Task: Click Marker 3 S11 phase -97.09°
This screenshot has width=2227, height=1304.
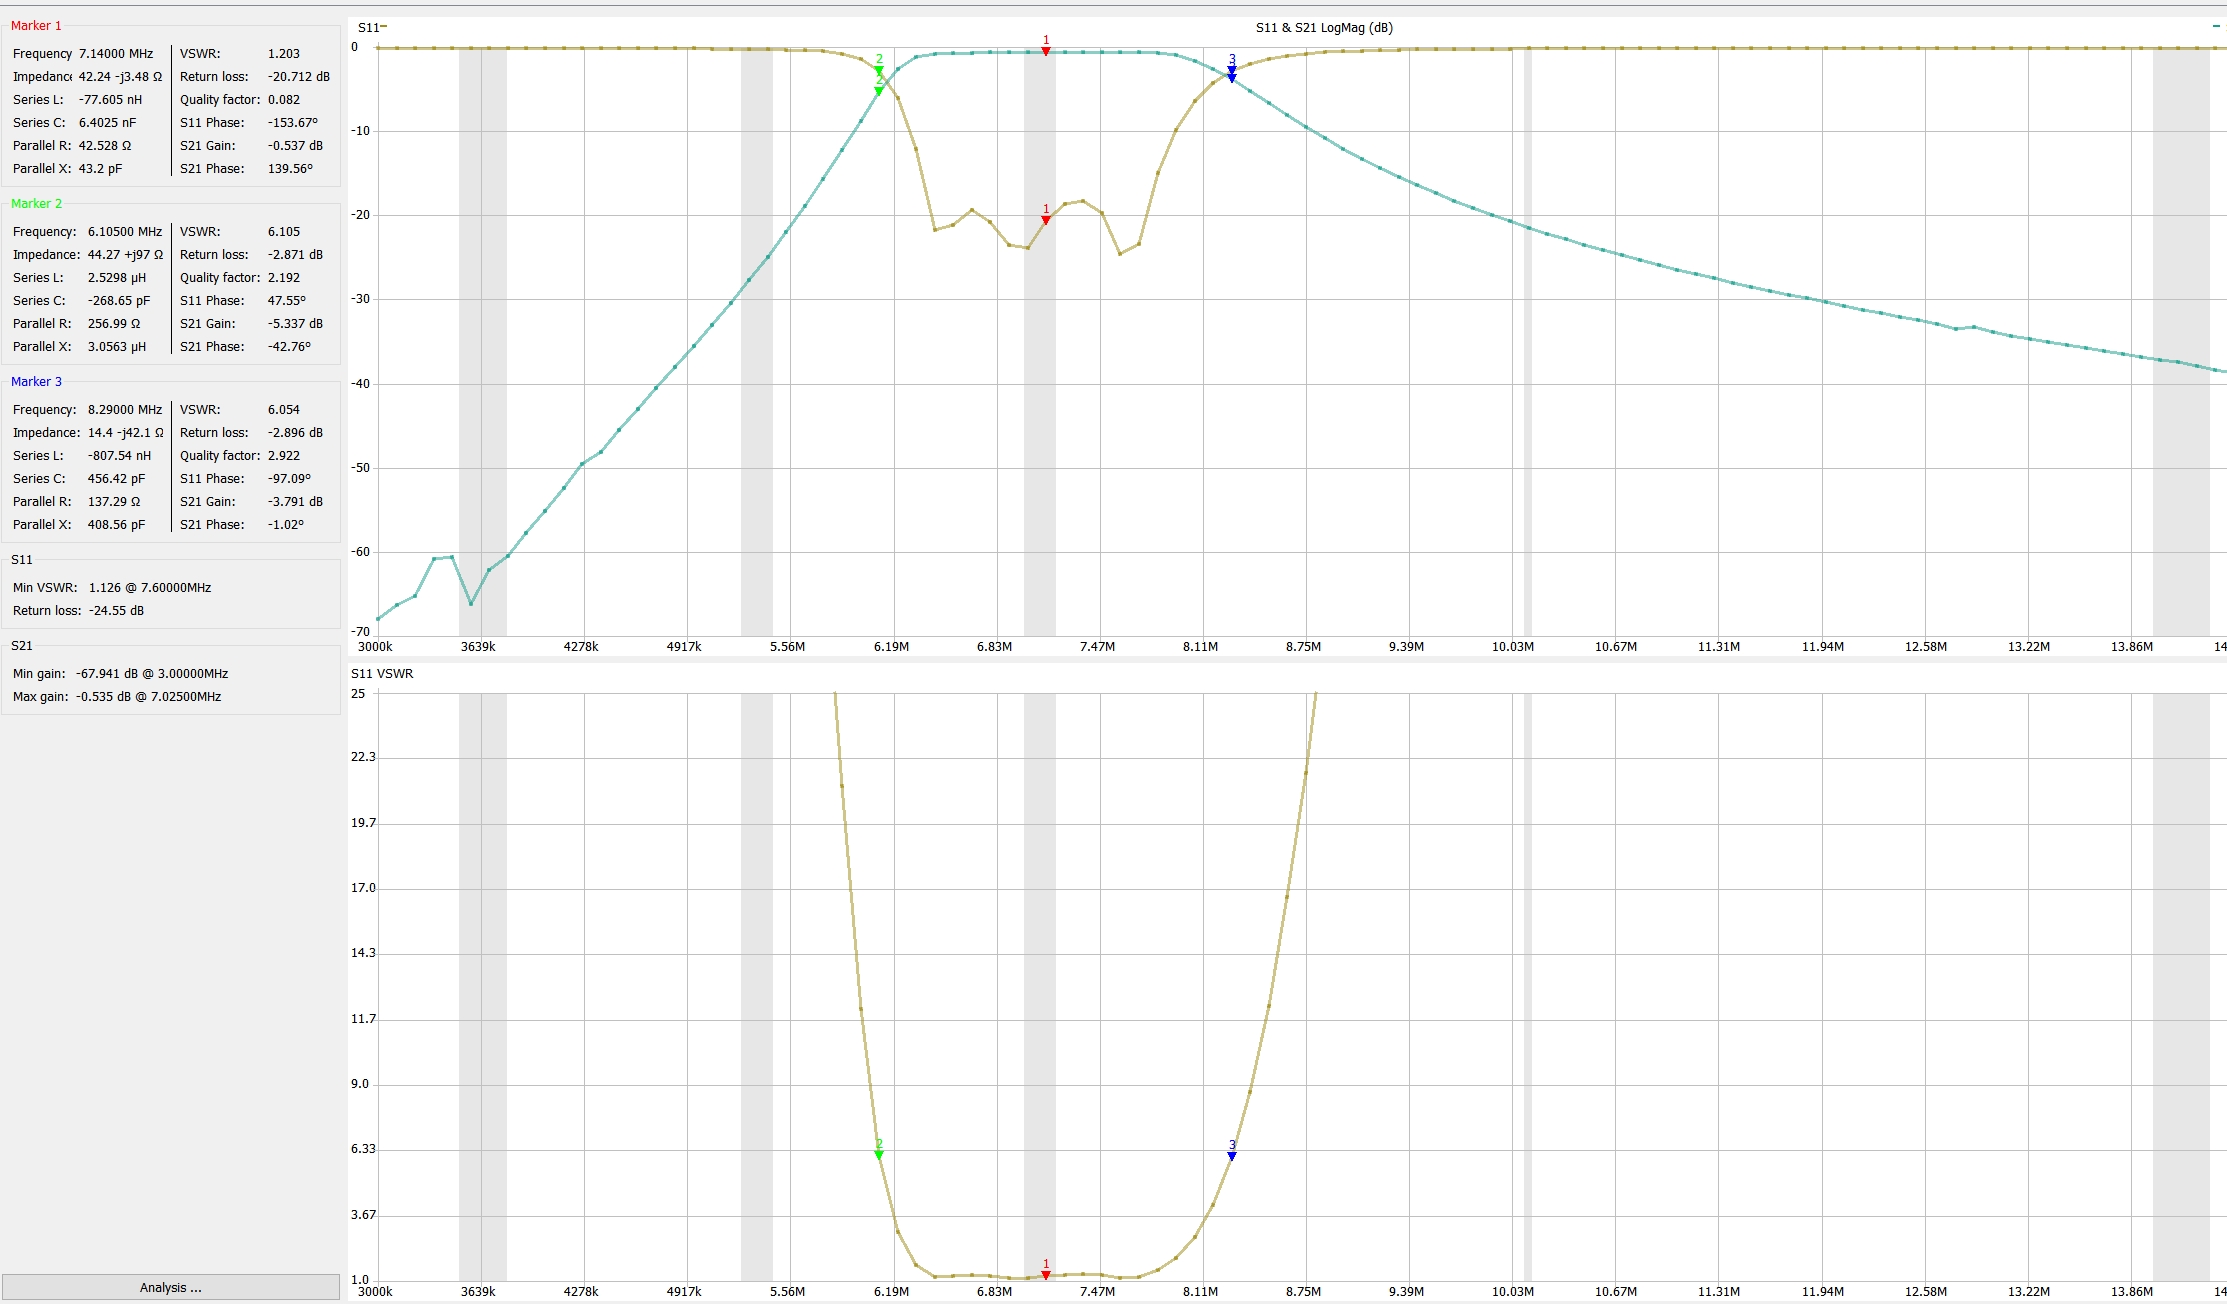Action: click(x=289, y=478)
